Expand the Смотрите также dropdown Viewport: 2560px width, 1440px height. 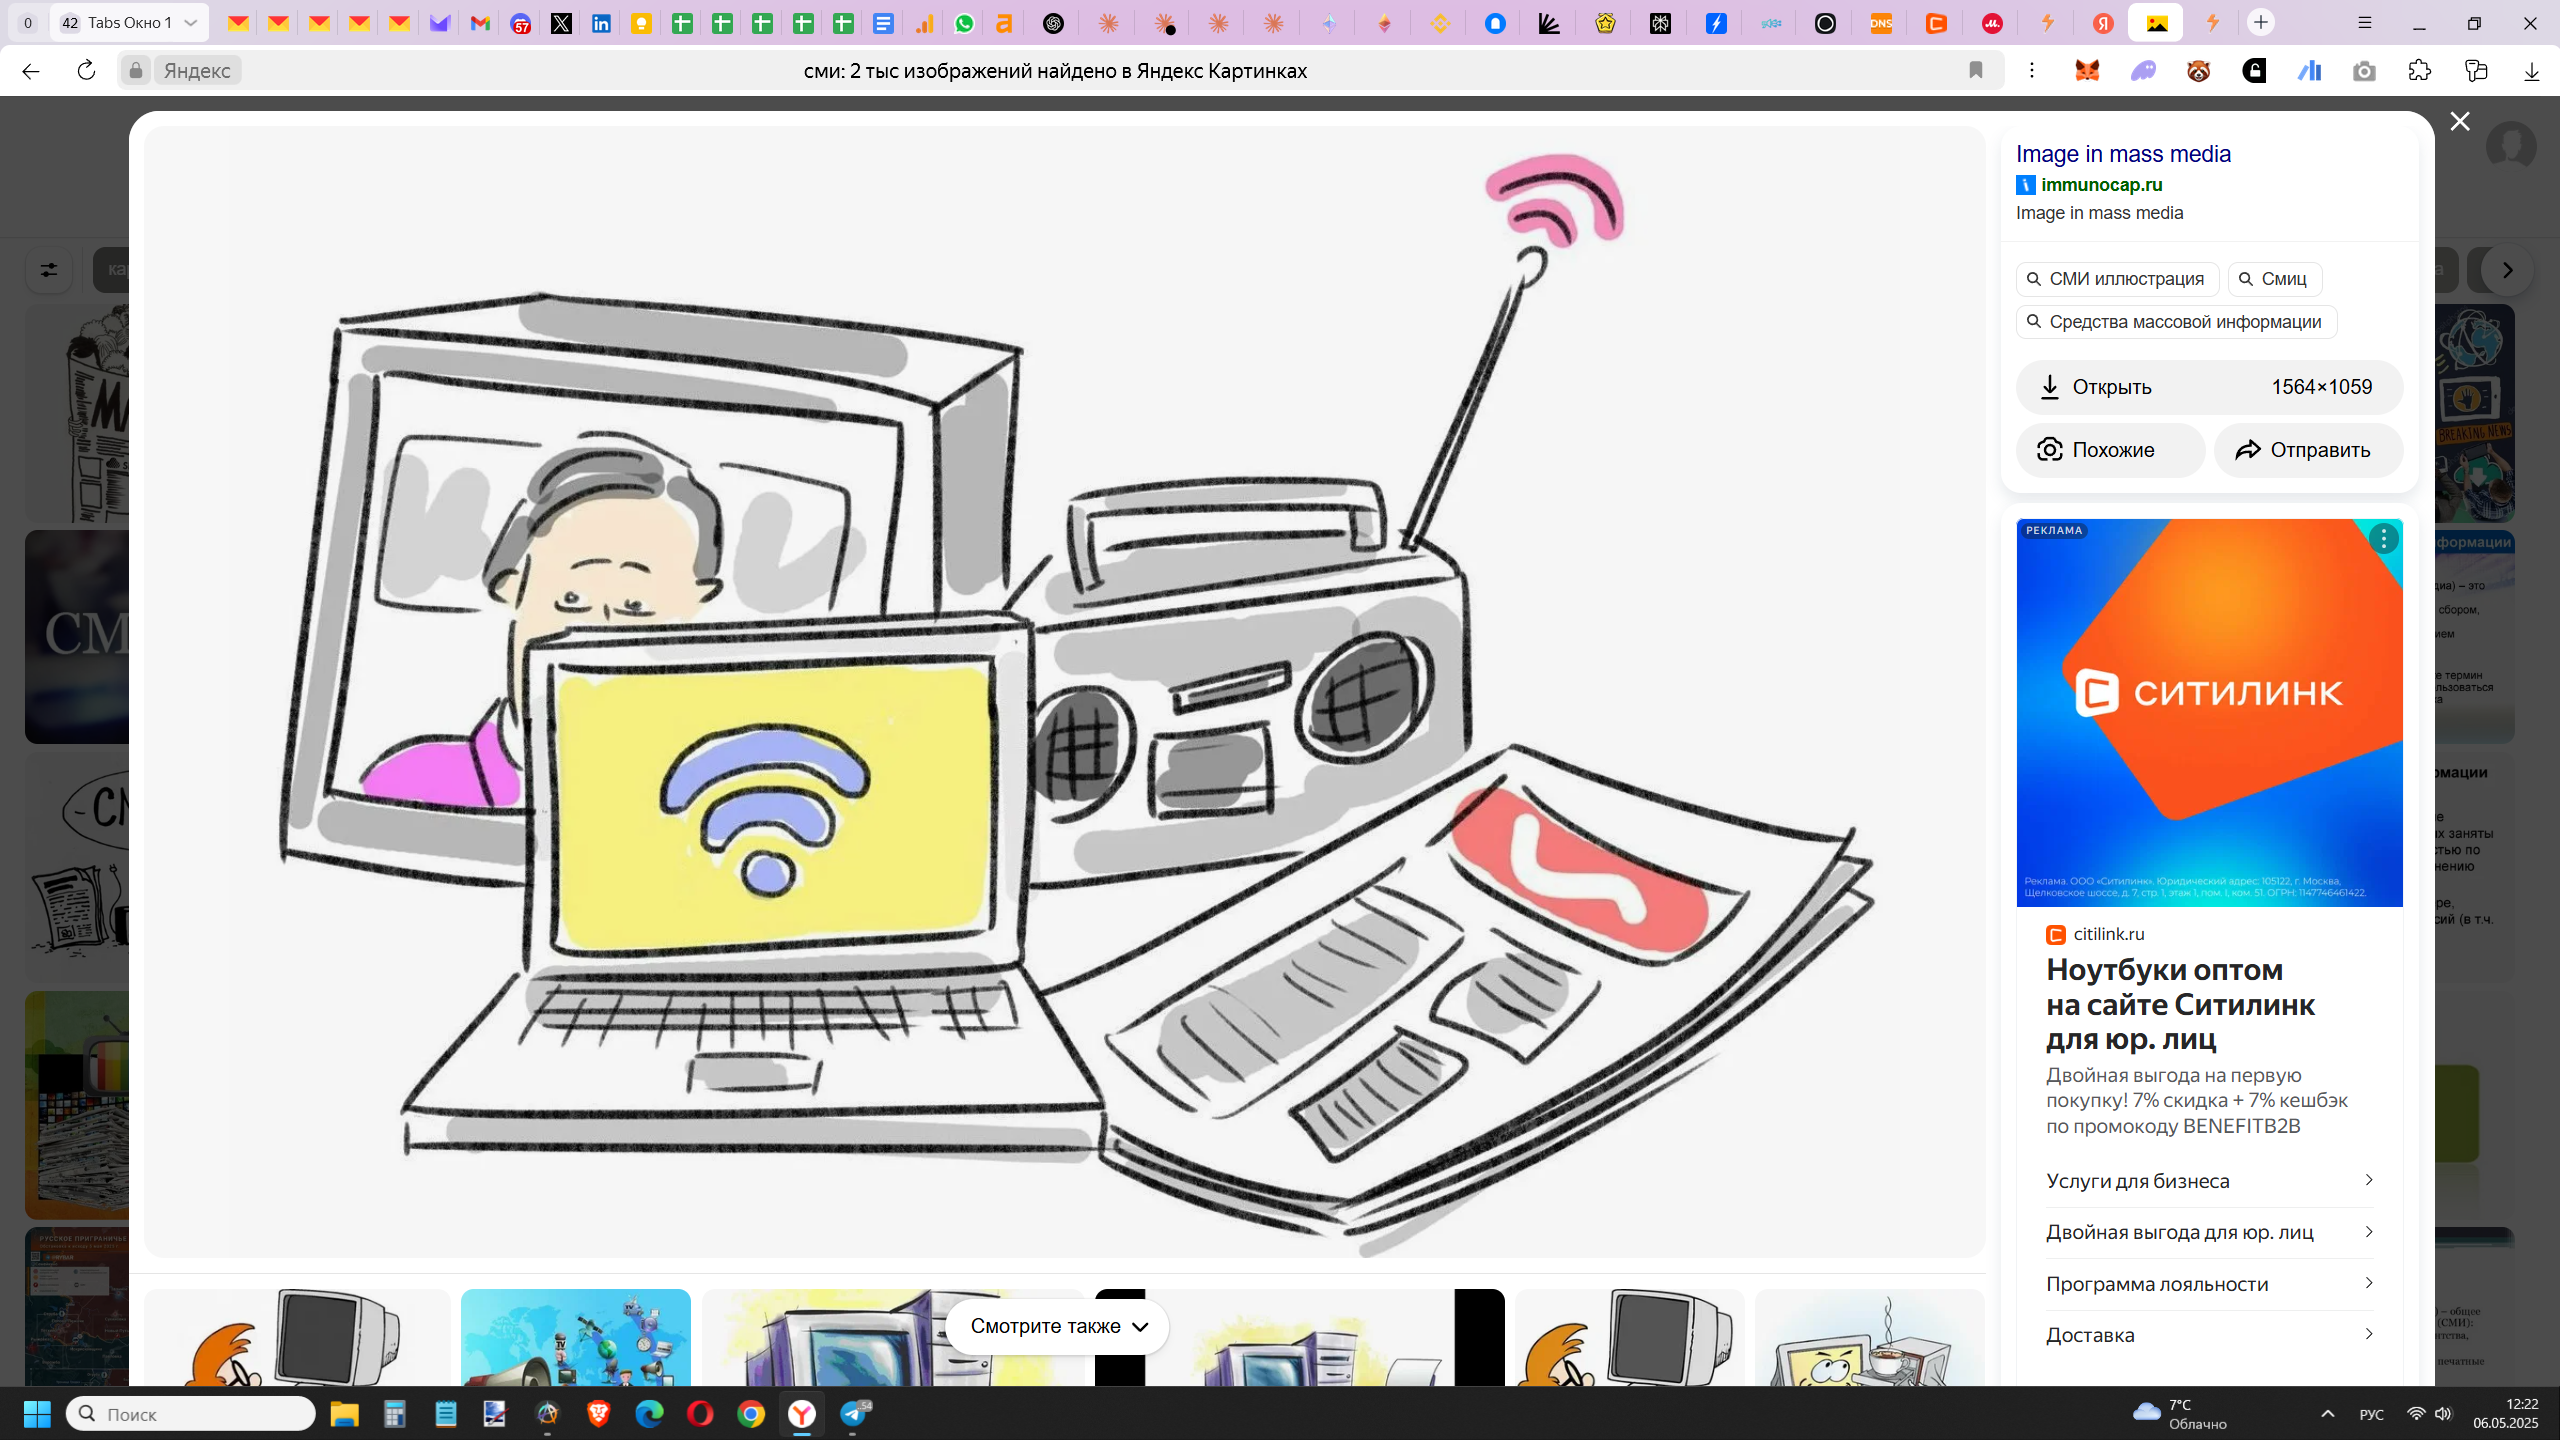pyautogui.click(x=1058, y=1326)
